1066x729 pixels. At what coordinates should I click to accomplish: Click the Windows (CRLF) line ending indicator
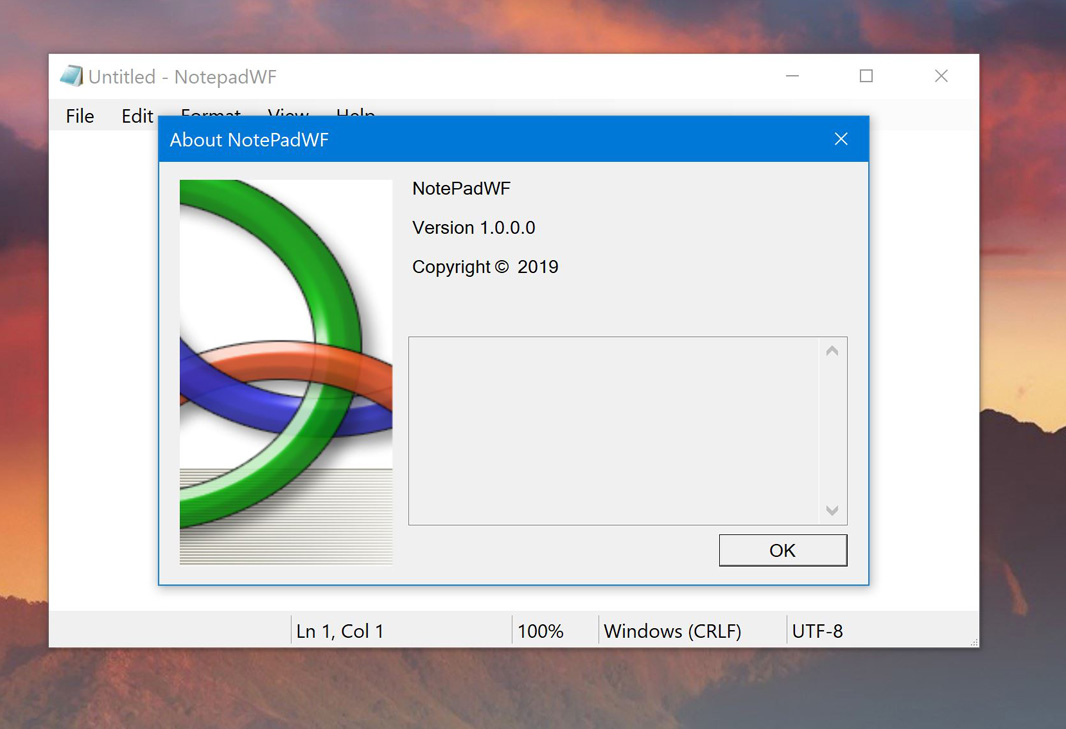click(x=672, y=631)
